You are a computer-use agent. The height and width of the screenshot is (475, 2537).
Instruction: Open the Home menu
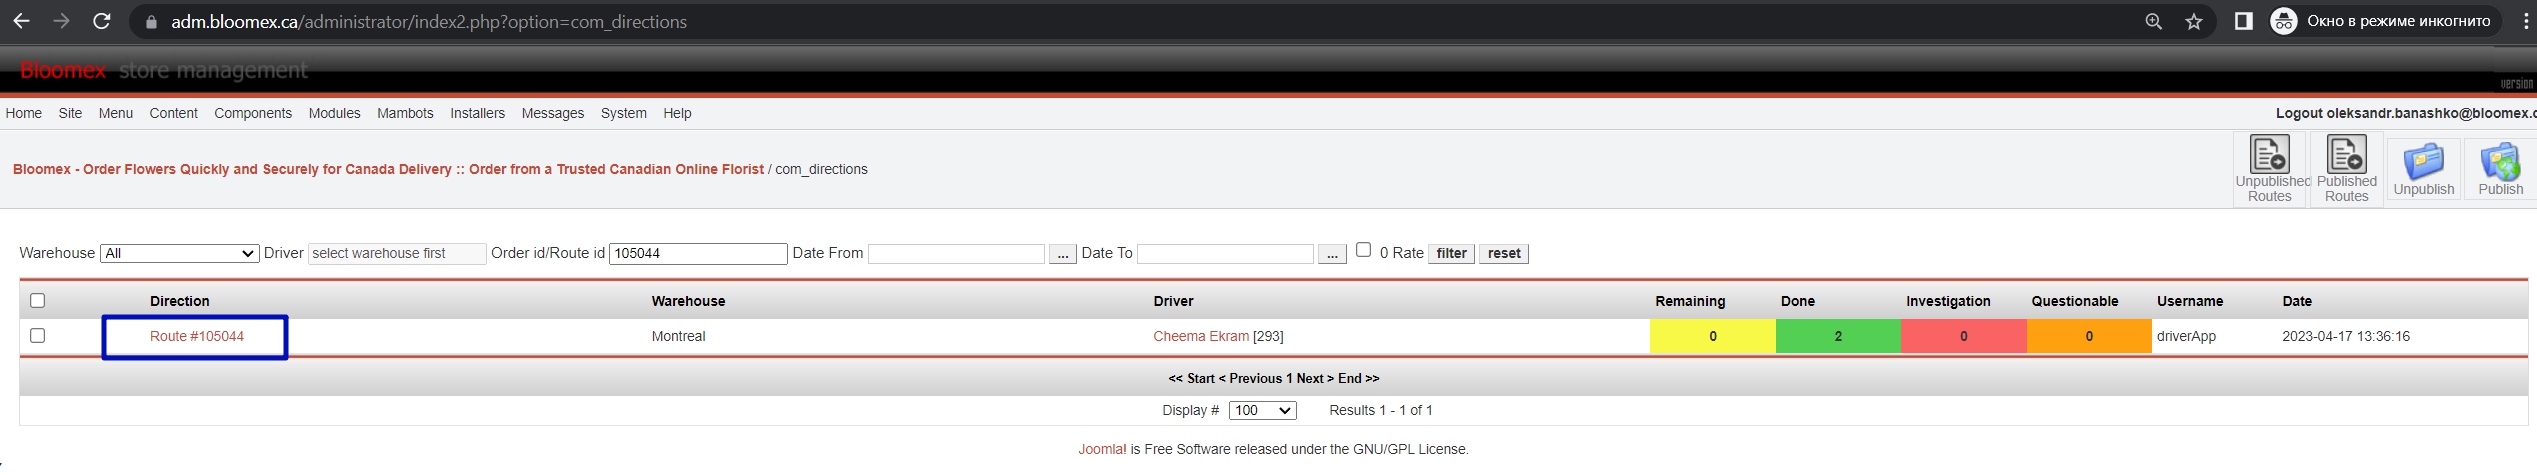pyautogui.click(x=24, y=113)
